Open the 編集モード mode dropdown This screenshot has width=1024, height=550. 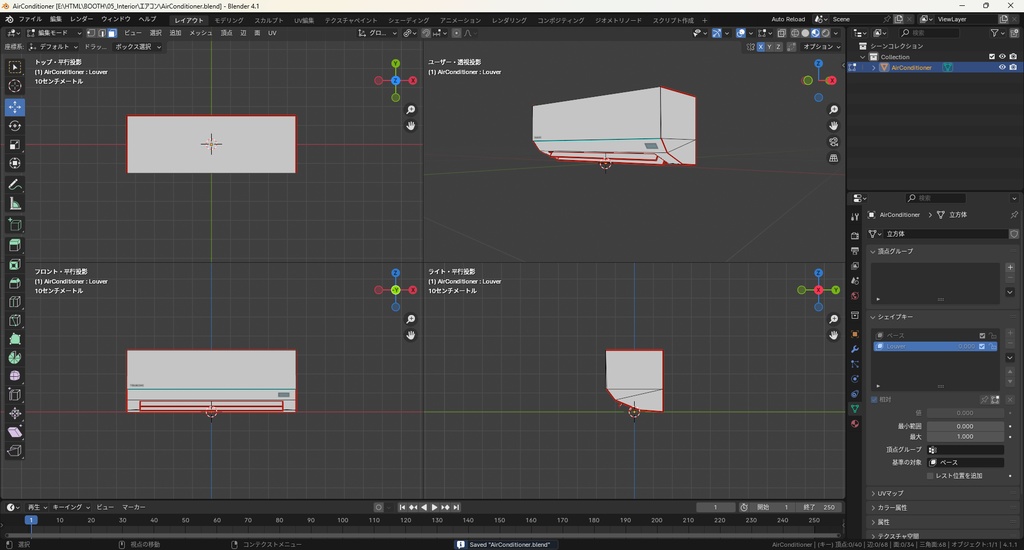pyautogui.click(x=51, y=33)
